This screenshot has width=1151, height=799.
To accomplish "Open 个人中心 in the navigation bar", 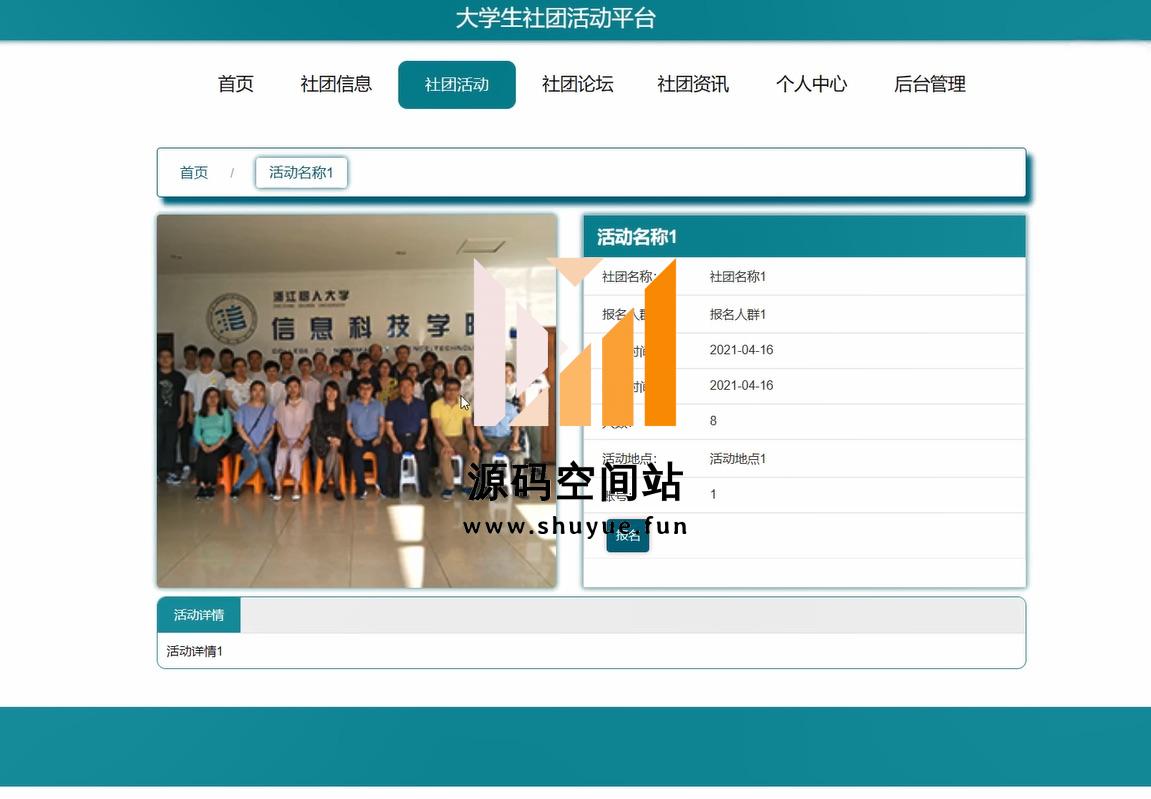I will tap(811, 85).
